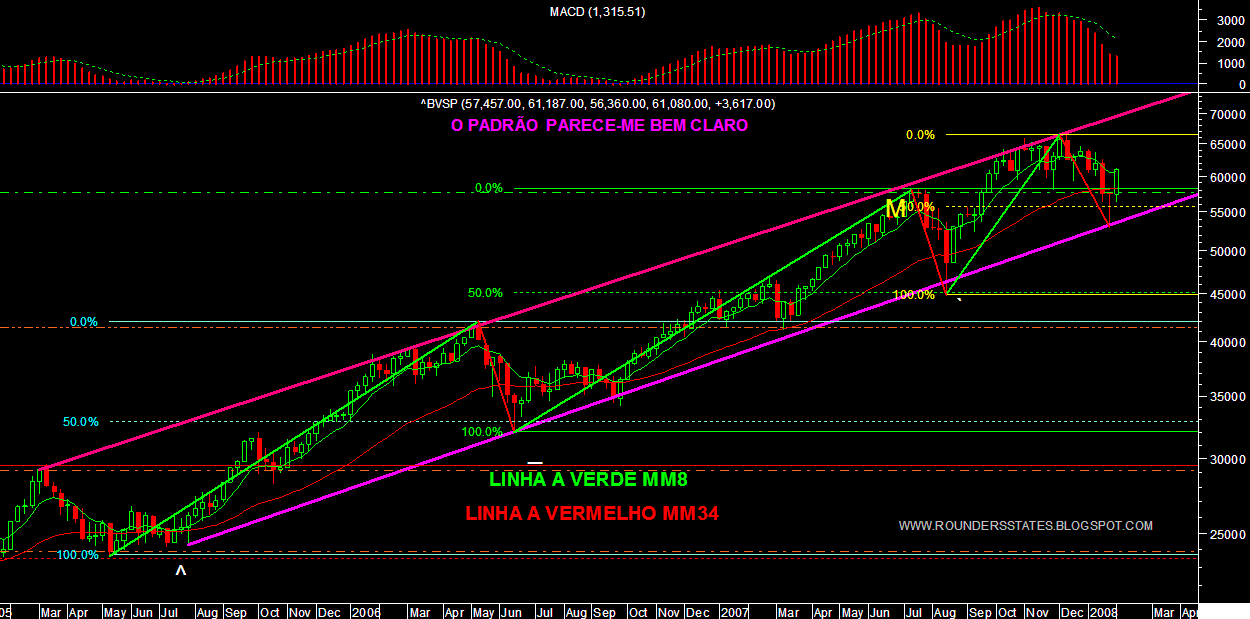Select the green 100.0% Fibonacci label
This screenshot has height=619, width=1250.
pyautogui.click(x=482, y=432)
